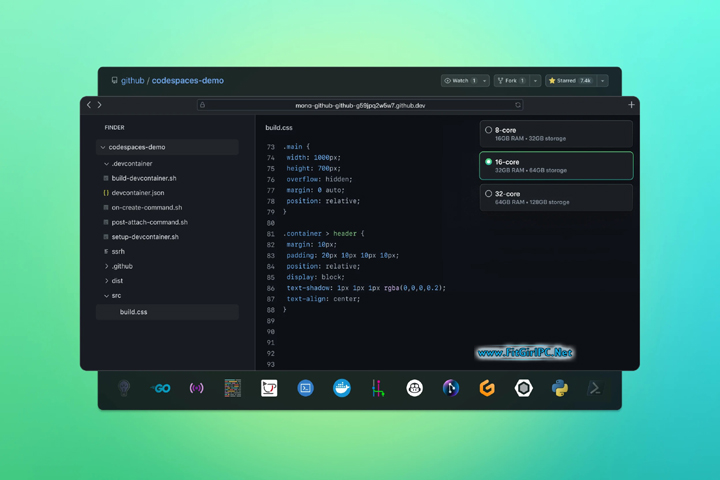The height and width of the screenshot is (480, 720).
Task: Open the Docker whale icon
Action: tap(342, 388)
